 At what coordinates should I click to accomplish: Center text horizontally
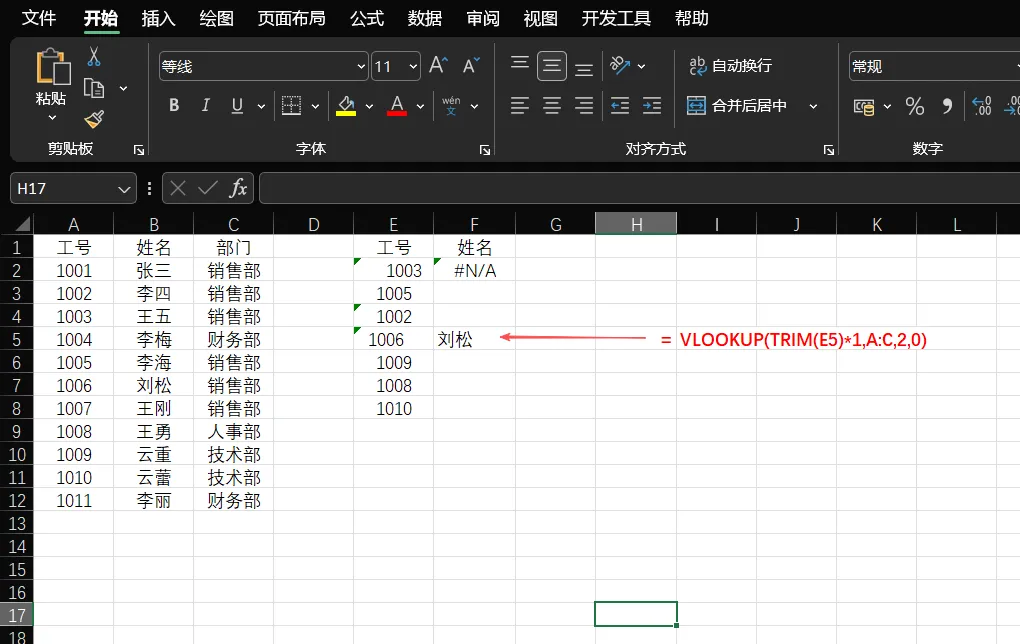click(x=552, y=105)
